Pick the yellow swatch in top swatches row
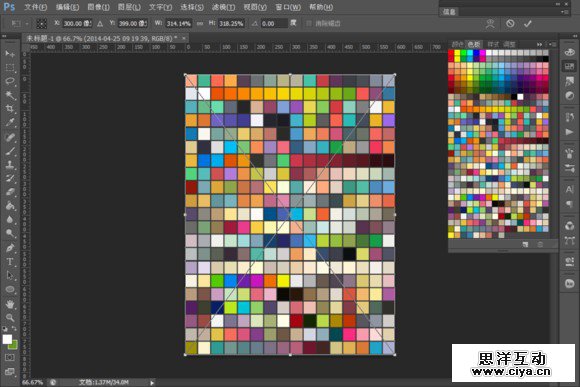580x387 pixels. click(x=457, y=53)
